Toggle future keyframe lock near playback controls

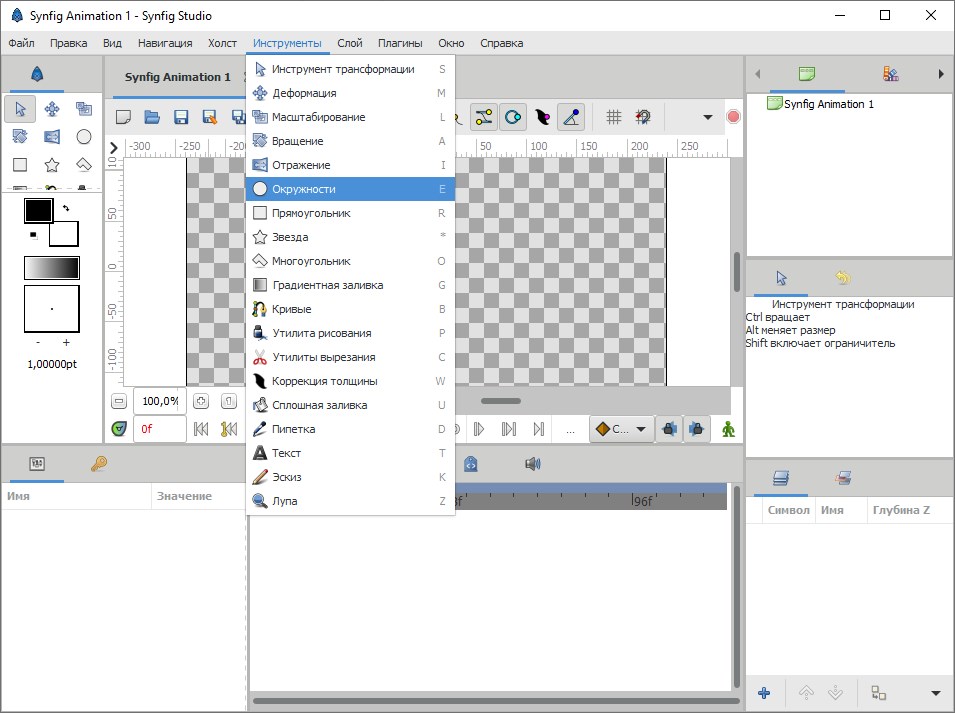[x=696, y=428]
